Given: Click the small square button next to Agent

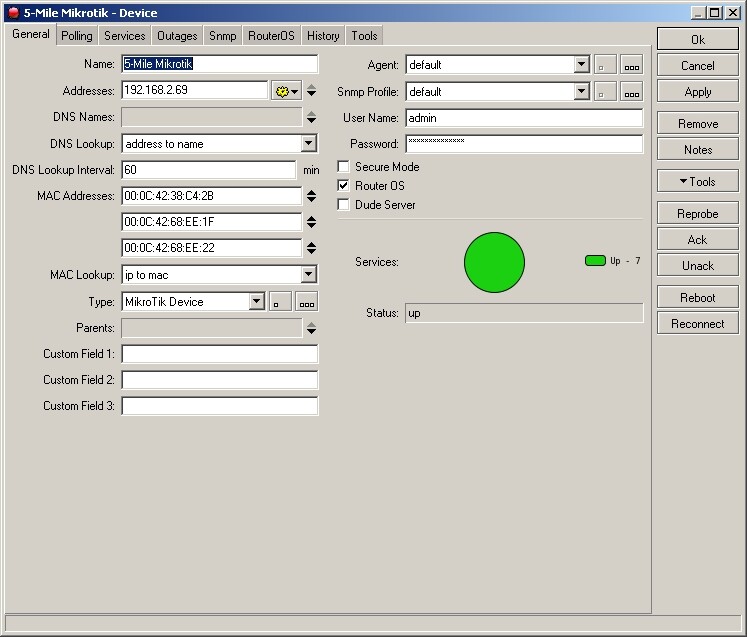Looking at the screenshot, I should [x=605, y=65].
